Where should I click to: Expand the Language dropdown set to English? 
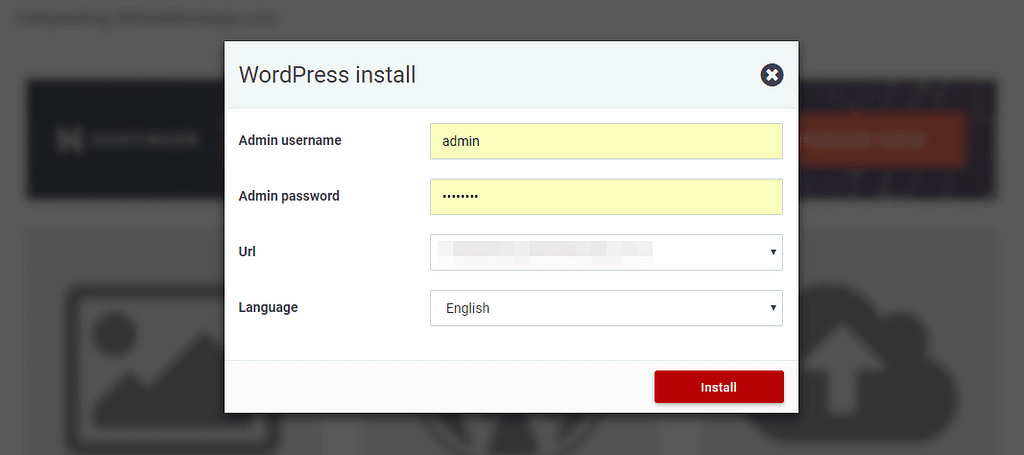coord(606,308)
